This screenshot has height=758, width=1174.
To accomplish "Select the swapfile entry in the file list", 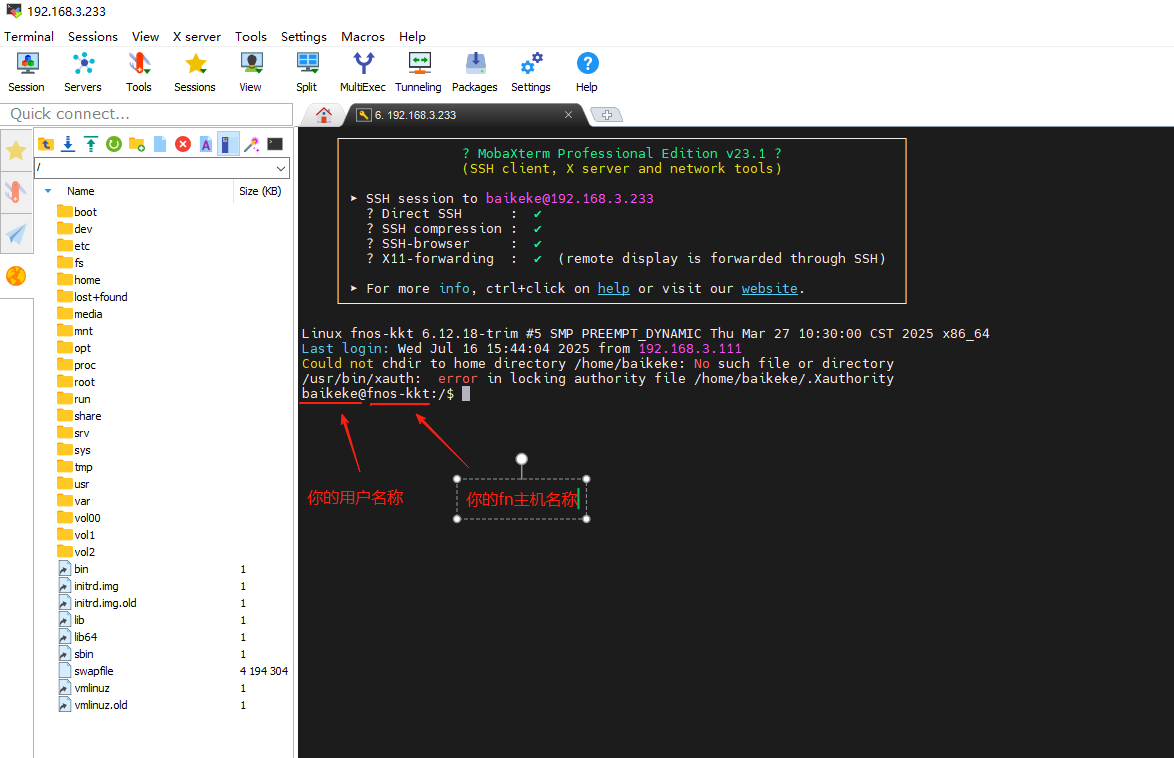I will (x=94, y=671).
